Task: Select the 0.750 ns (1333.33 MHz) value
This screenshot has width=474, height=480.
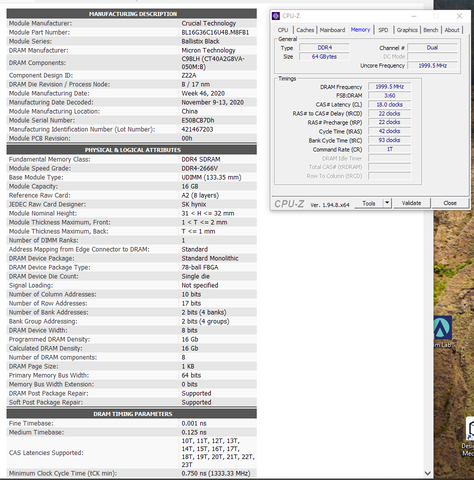Action: [216, 473]
